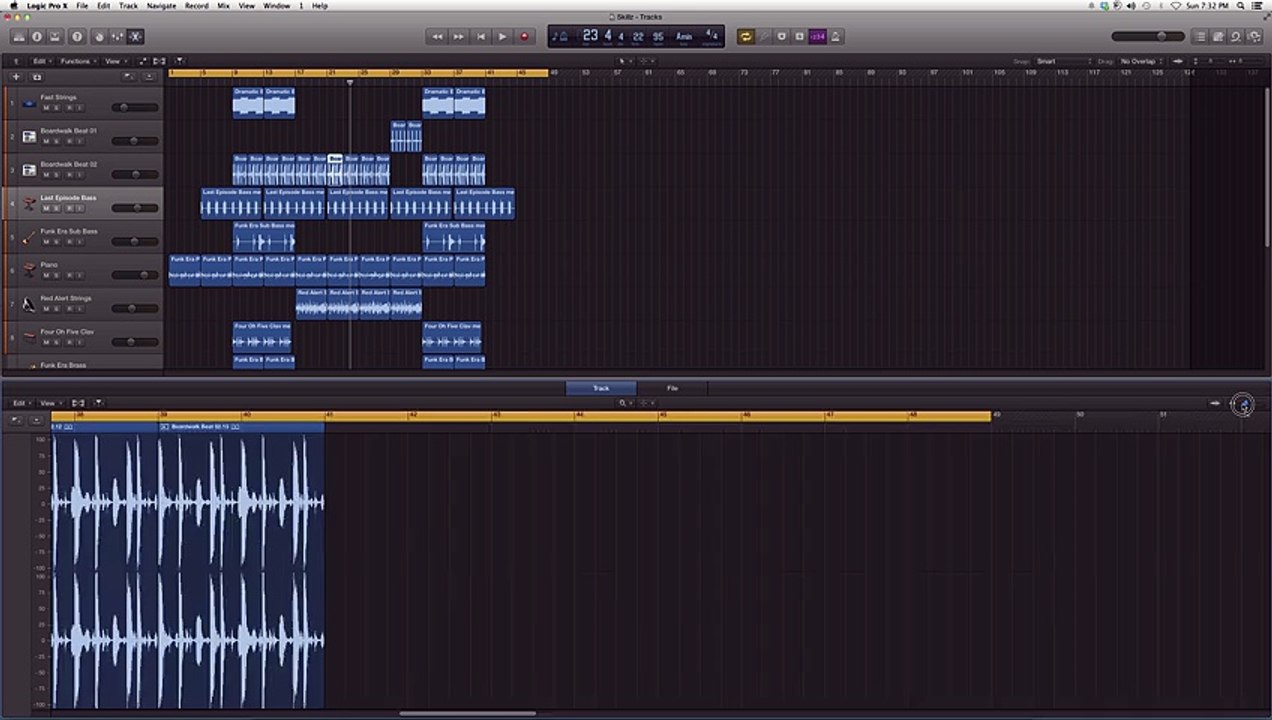Click the Play button in transport
1272x720 pixels.
tap(502, 37)
